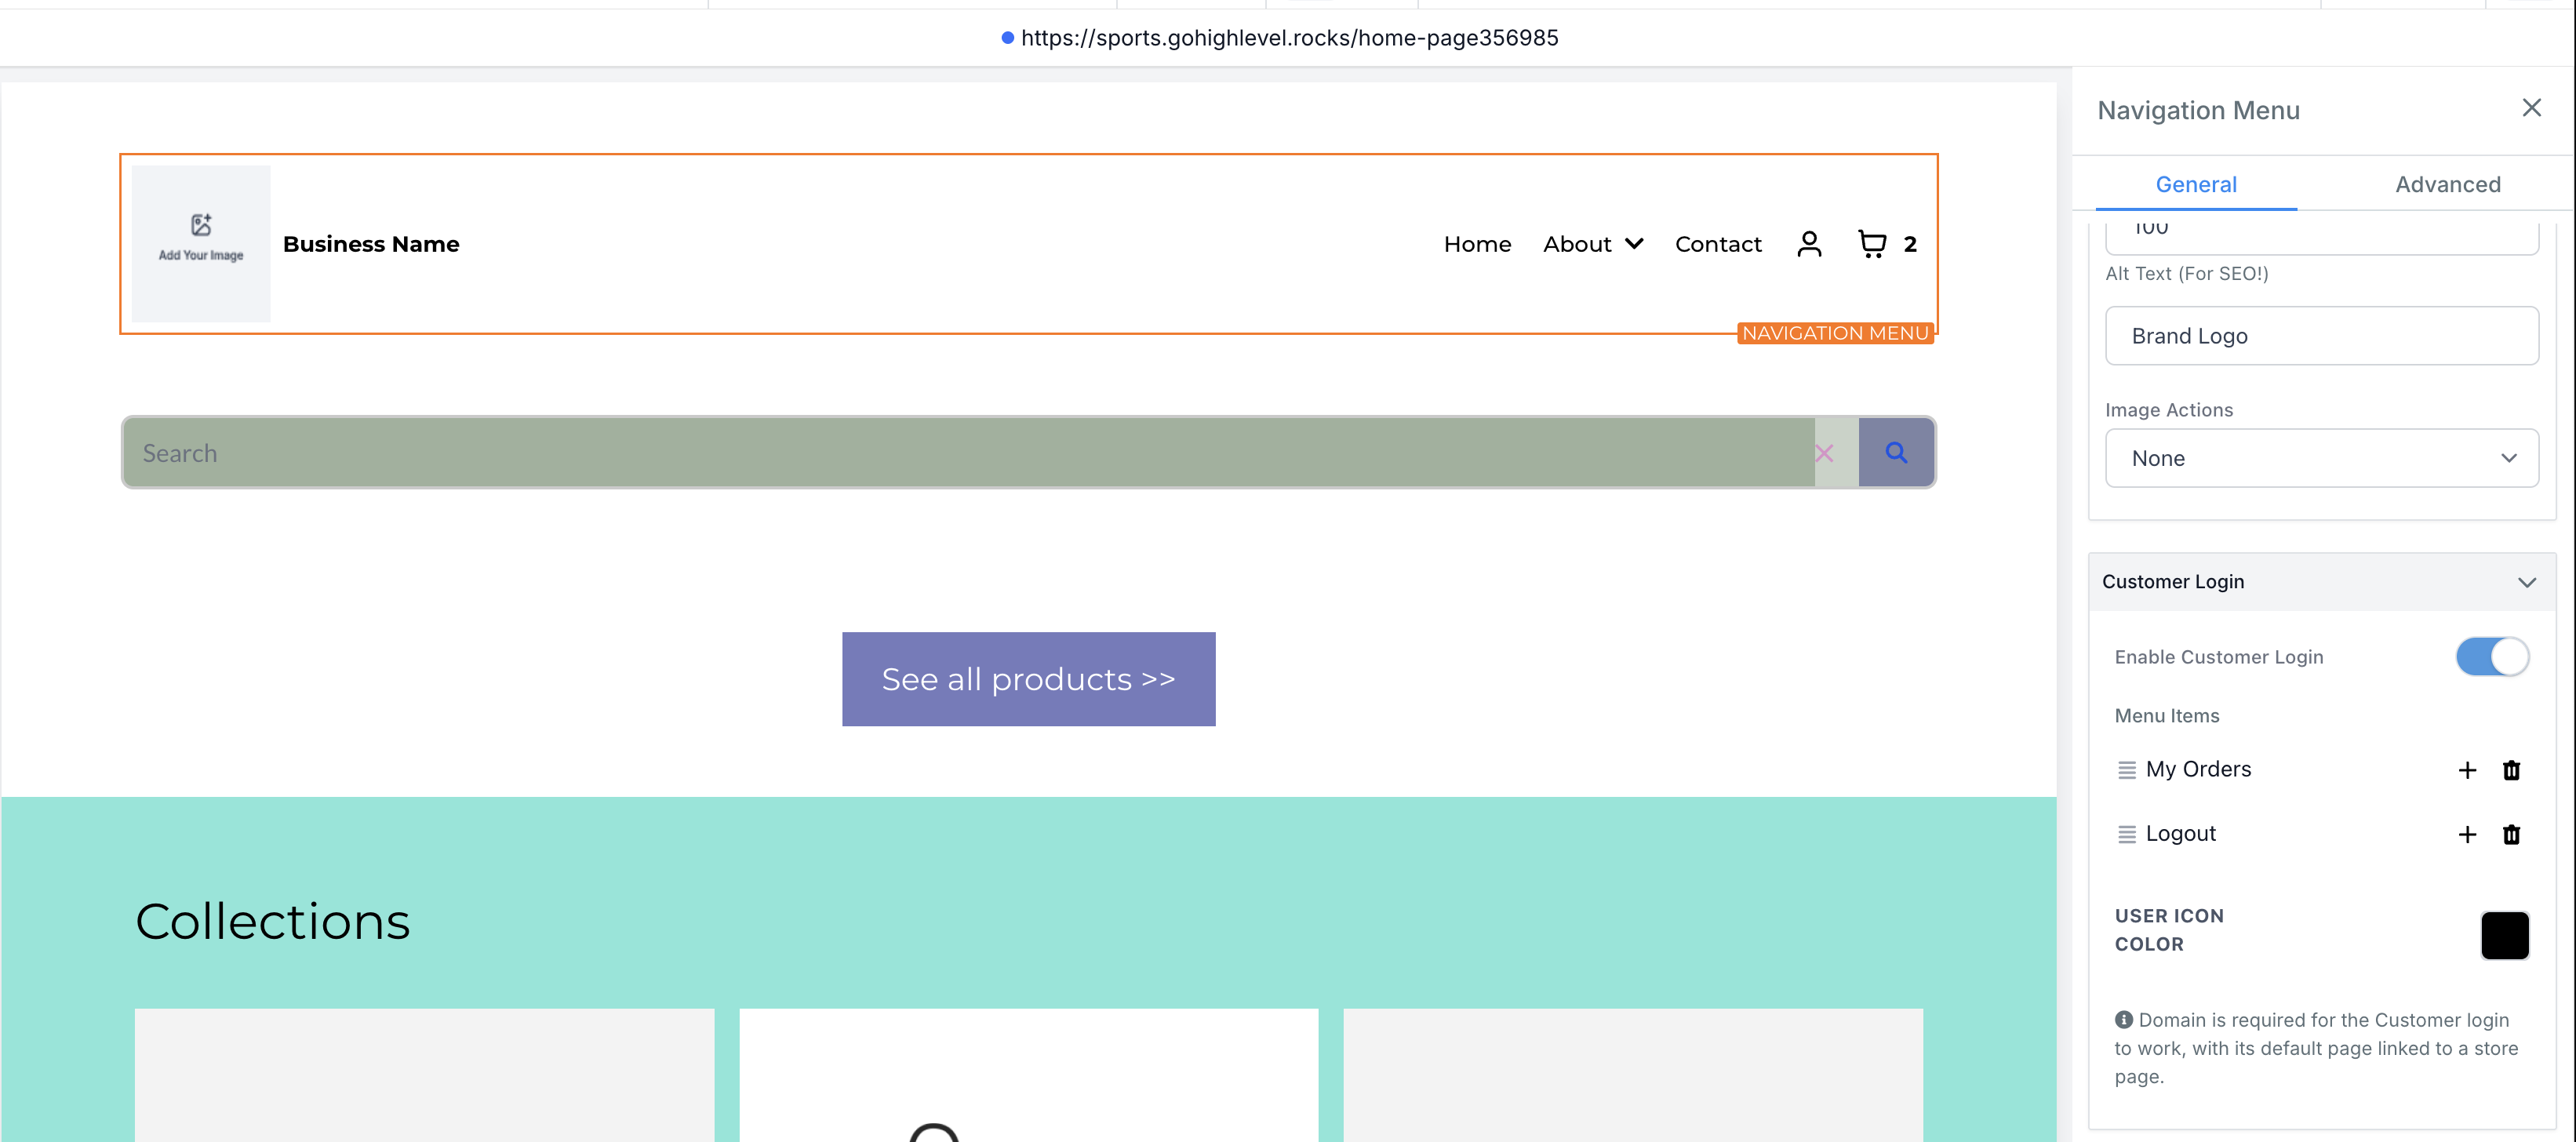2576x1142 pixels.
Task: Collapse the Customer Login section
Action: [2526, 582]
